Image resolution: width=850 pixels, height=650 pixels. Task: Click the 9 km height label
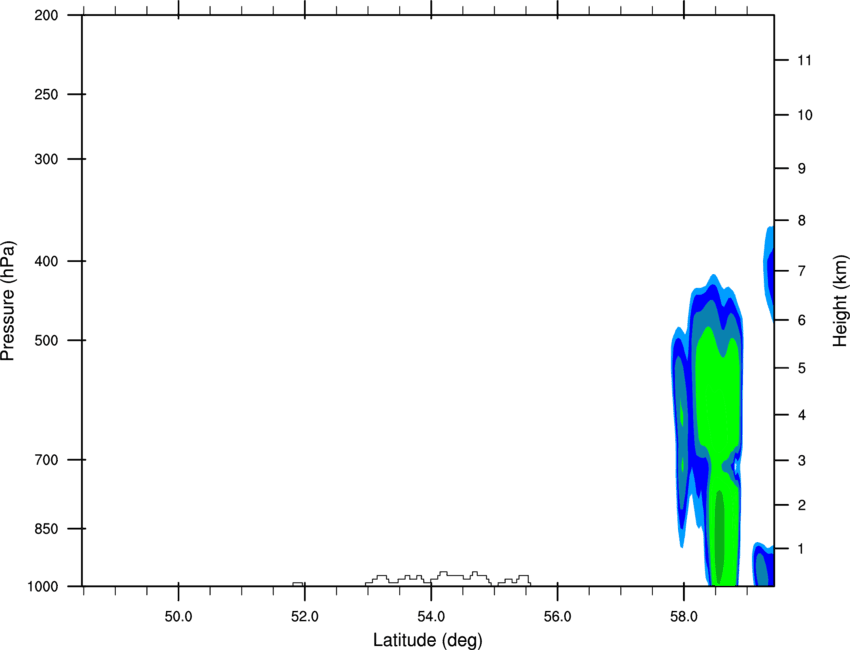[x=802, y=169]
